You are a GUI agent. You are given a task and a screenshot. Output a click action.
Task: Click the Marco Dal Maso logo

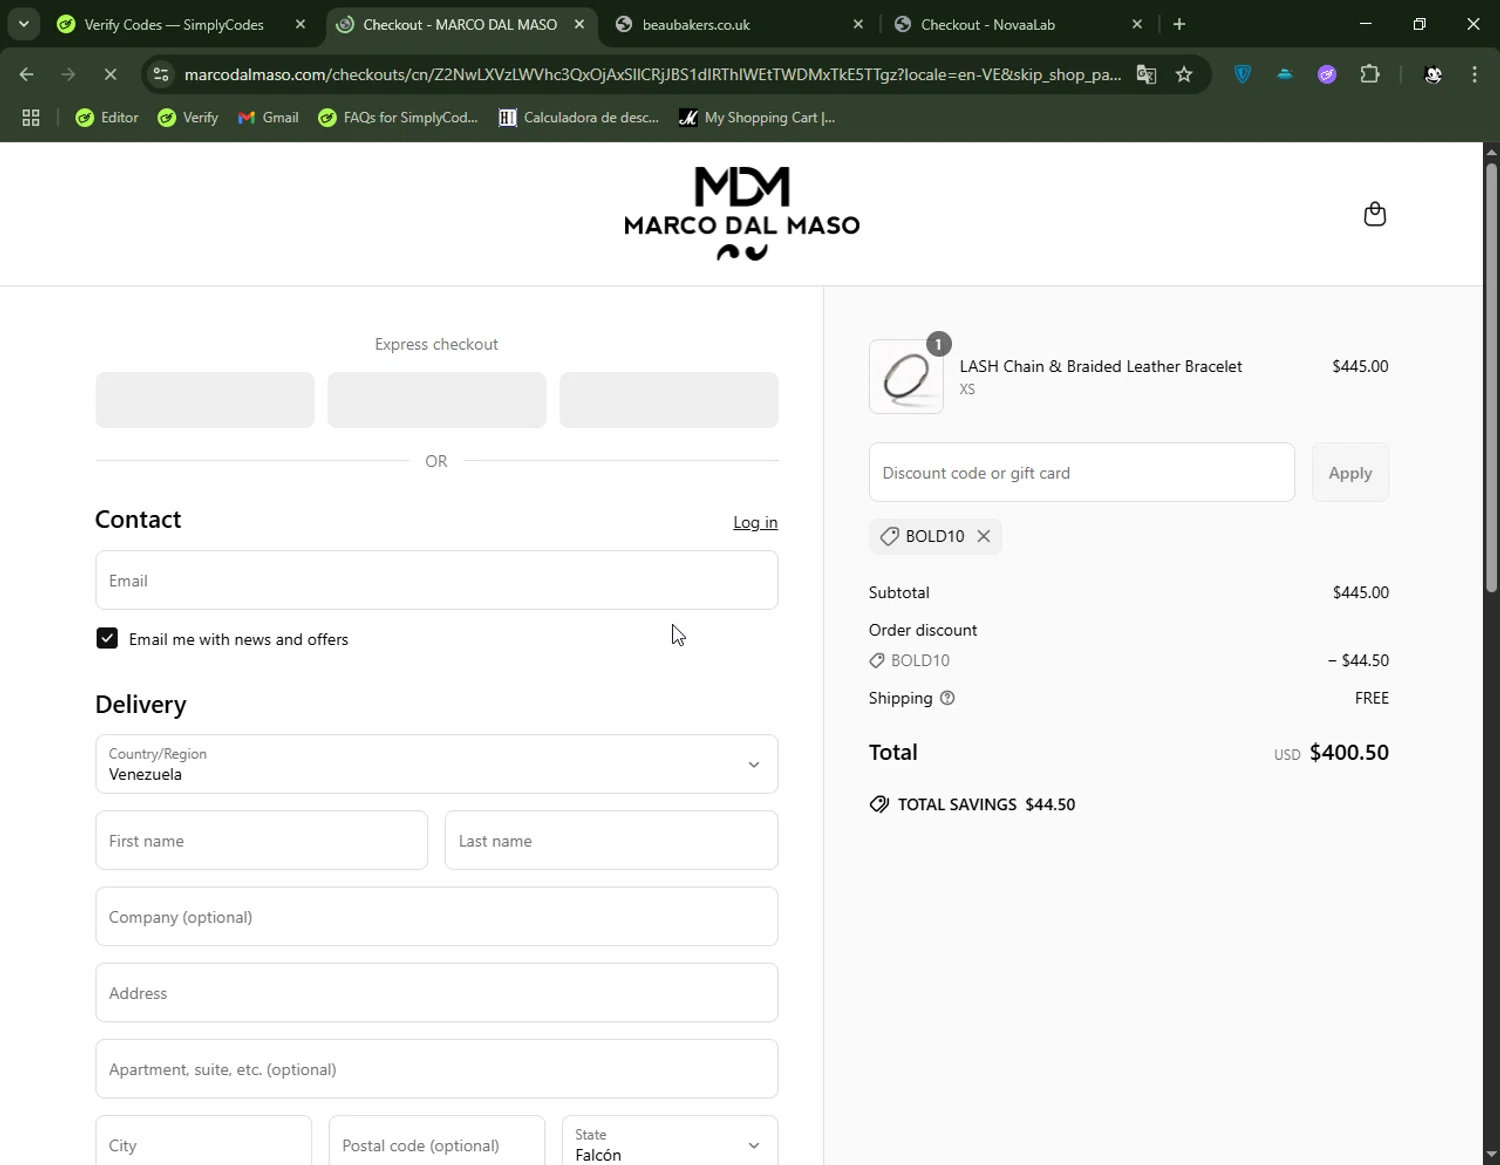pyautogui.click(x=742, y=214)
